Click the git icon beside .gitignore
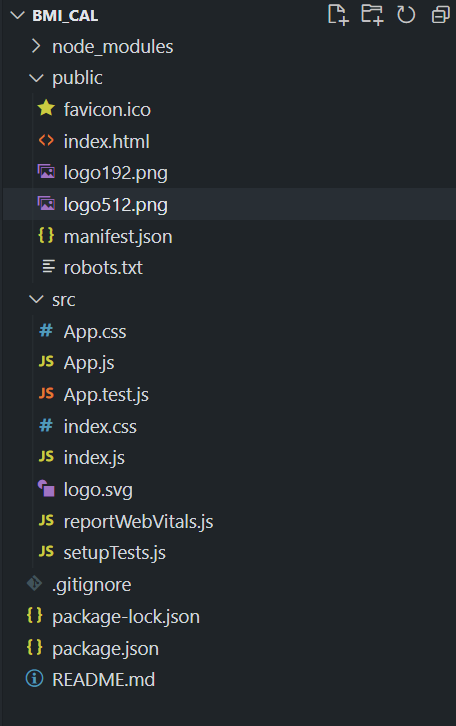The height and width of the screenshot is (726, 456). (35, 584)
